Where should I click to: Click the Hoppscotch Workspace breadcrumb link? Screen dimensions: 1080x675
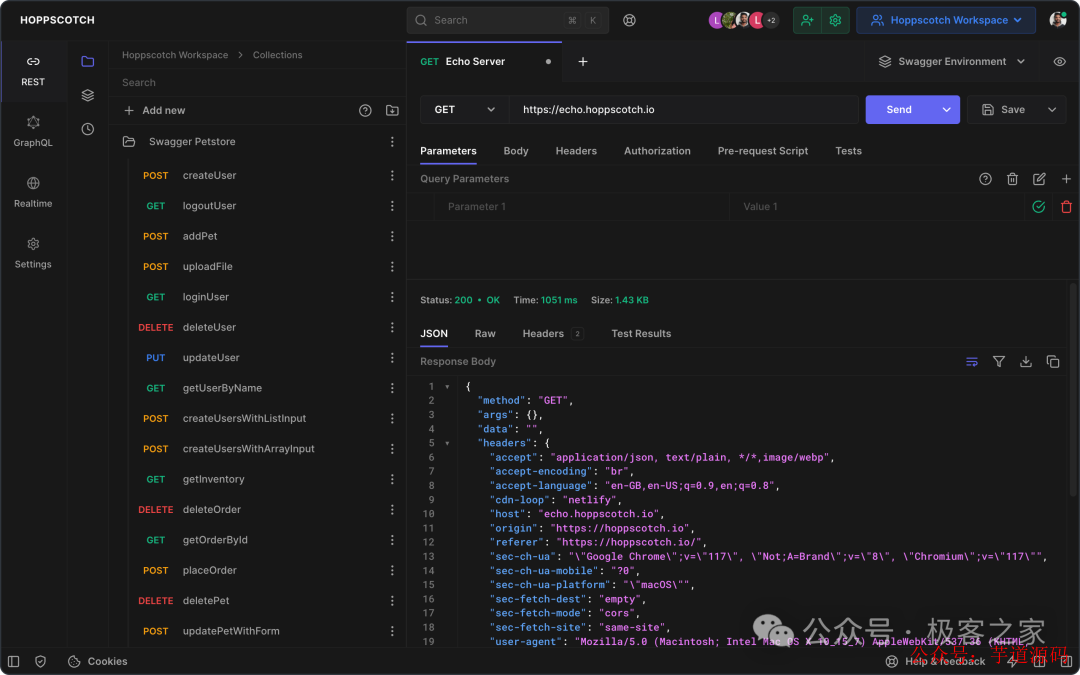[x=175, y=55]
